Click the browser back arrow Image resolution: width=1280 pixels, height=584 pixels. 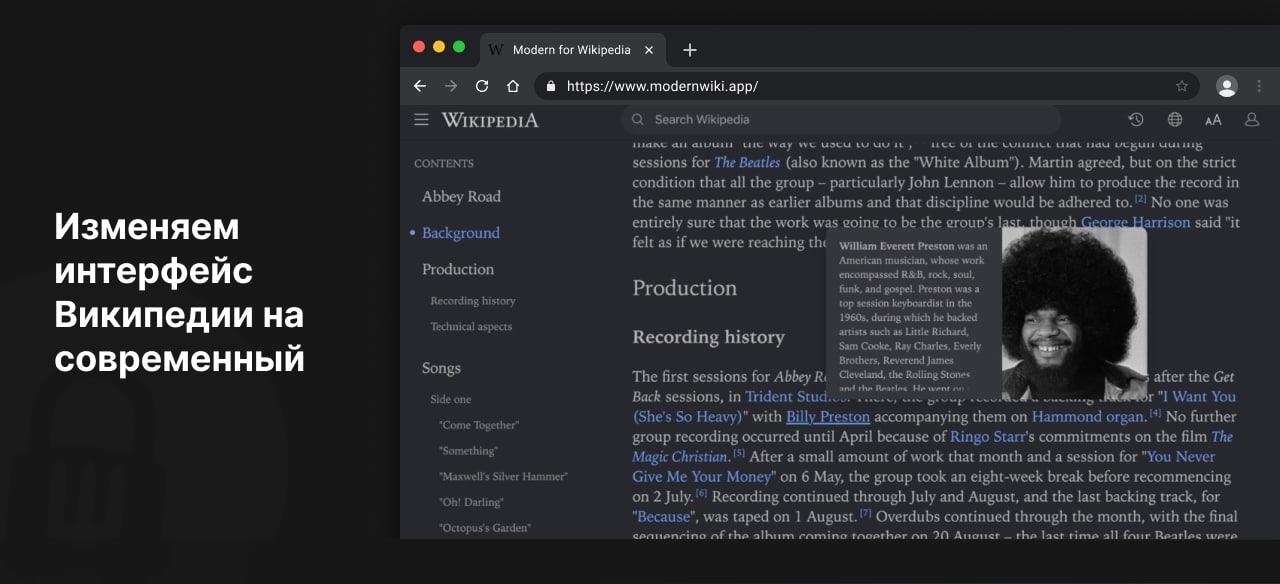tap(420, 86)
